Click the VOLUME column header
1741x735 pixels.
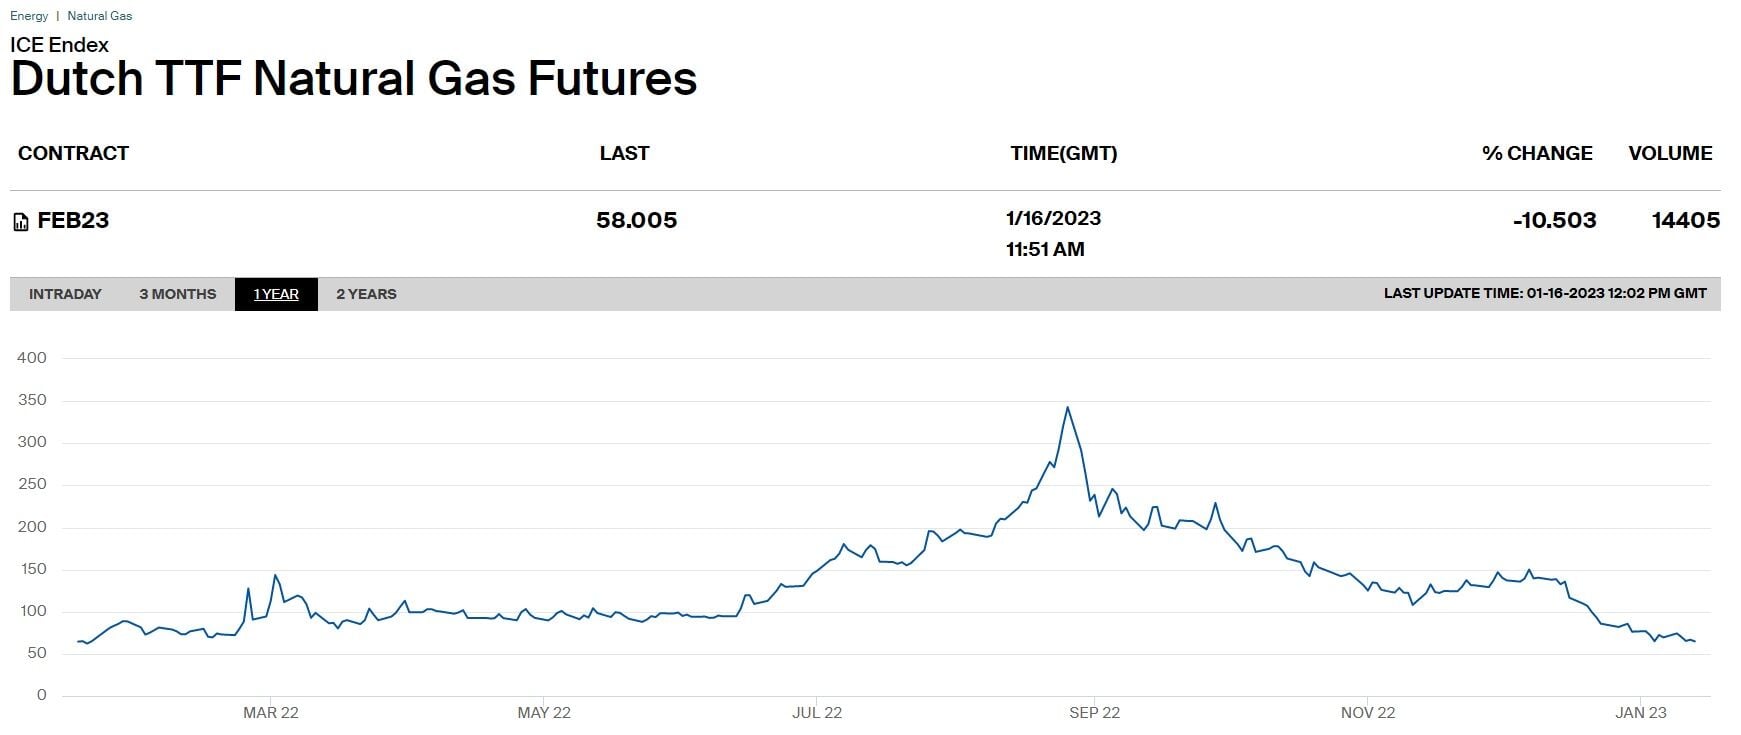(x=1670, y=153)
